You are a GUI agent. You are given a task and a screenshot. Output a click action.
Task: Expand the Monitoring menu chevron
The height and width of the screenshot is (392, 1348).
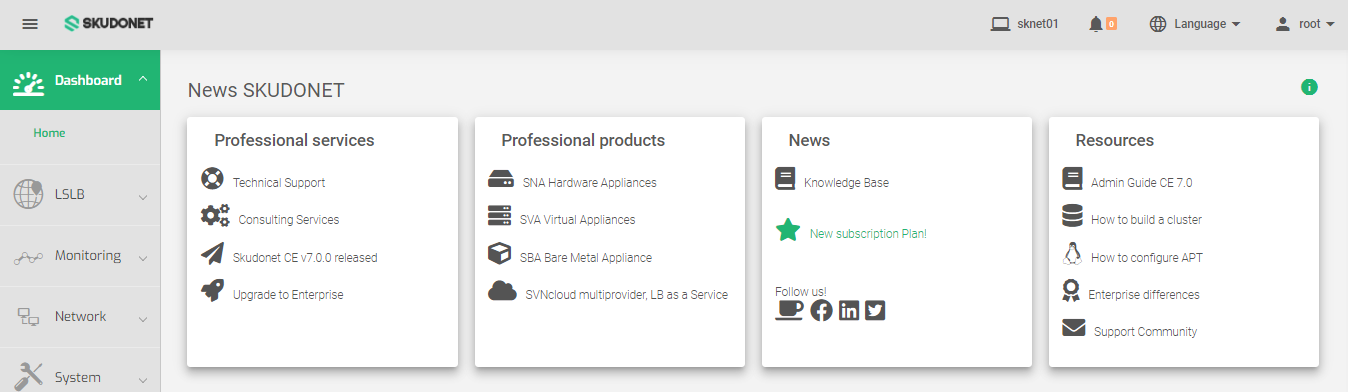(x=143, y=258)
